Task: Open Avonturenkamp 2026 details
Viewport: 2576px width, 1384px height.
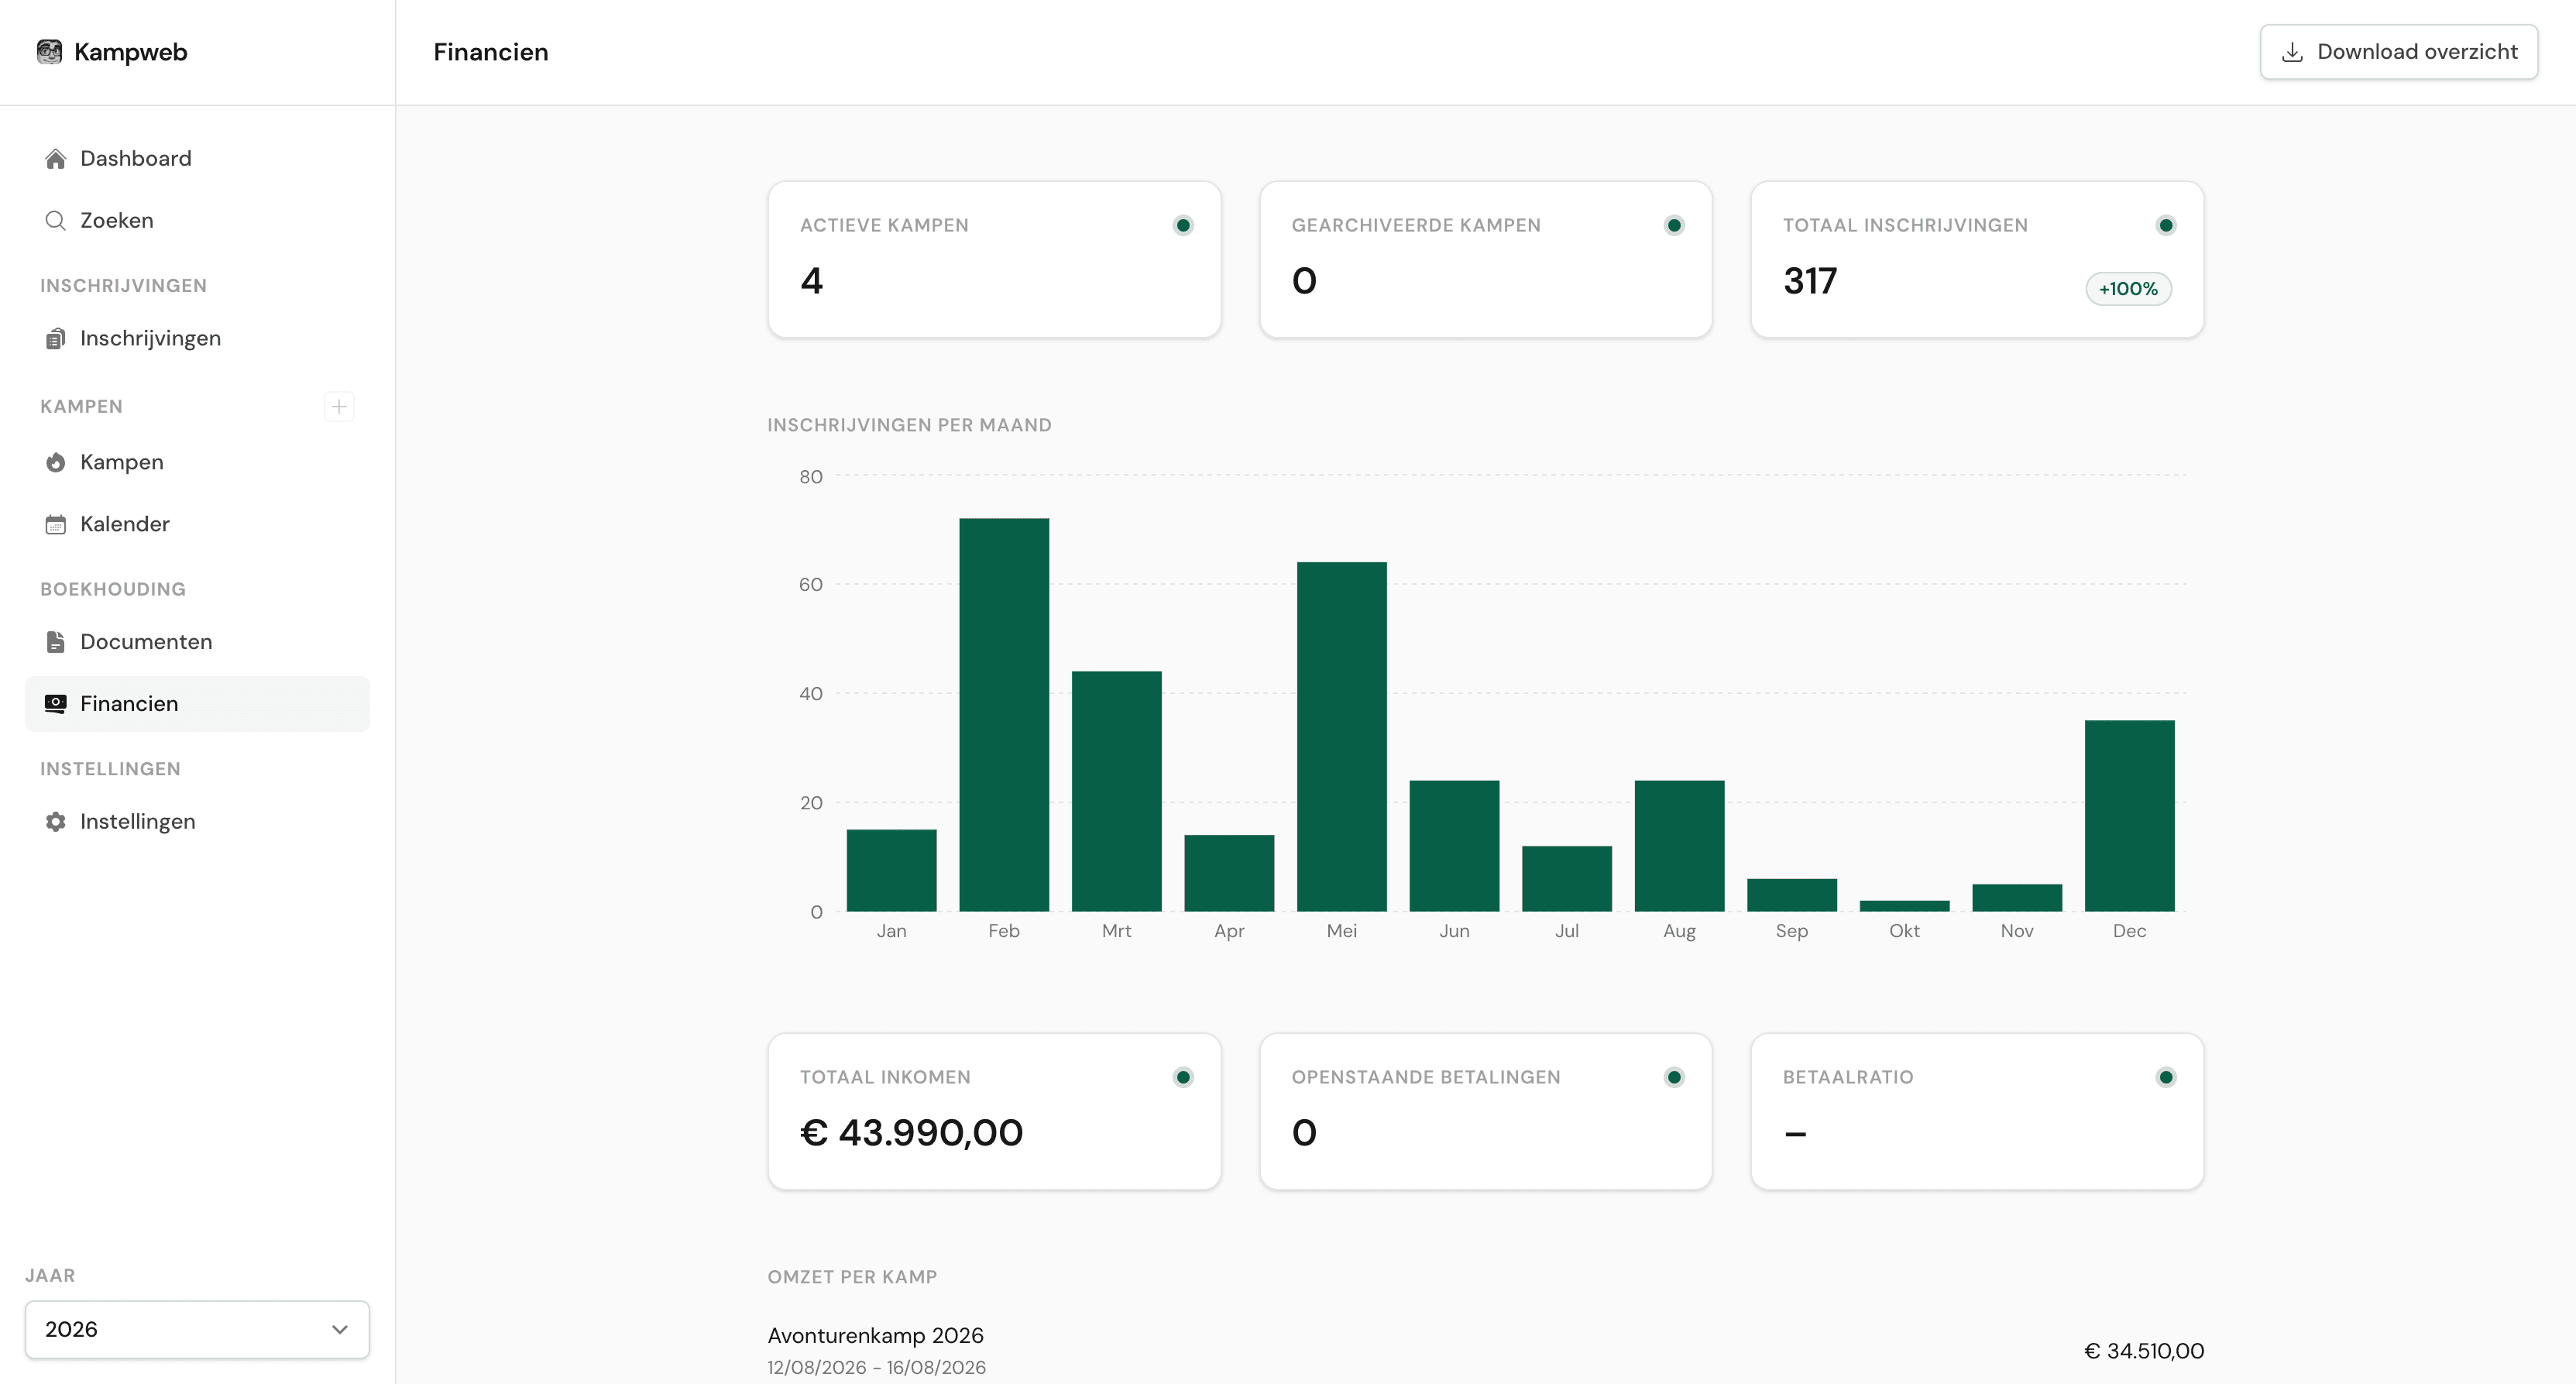Action: (x=875, y=1335)
